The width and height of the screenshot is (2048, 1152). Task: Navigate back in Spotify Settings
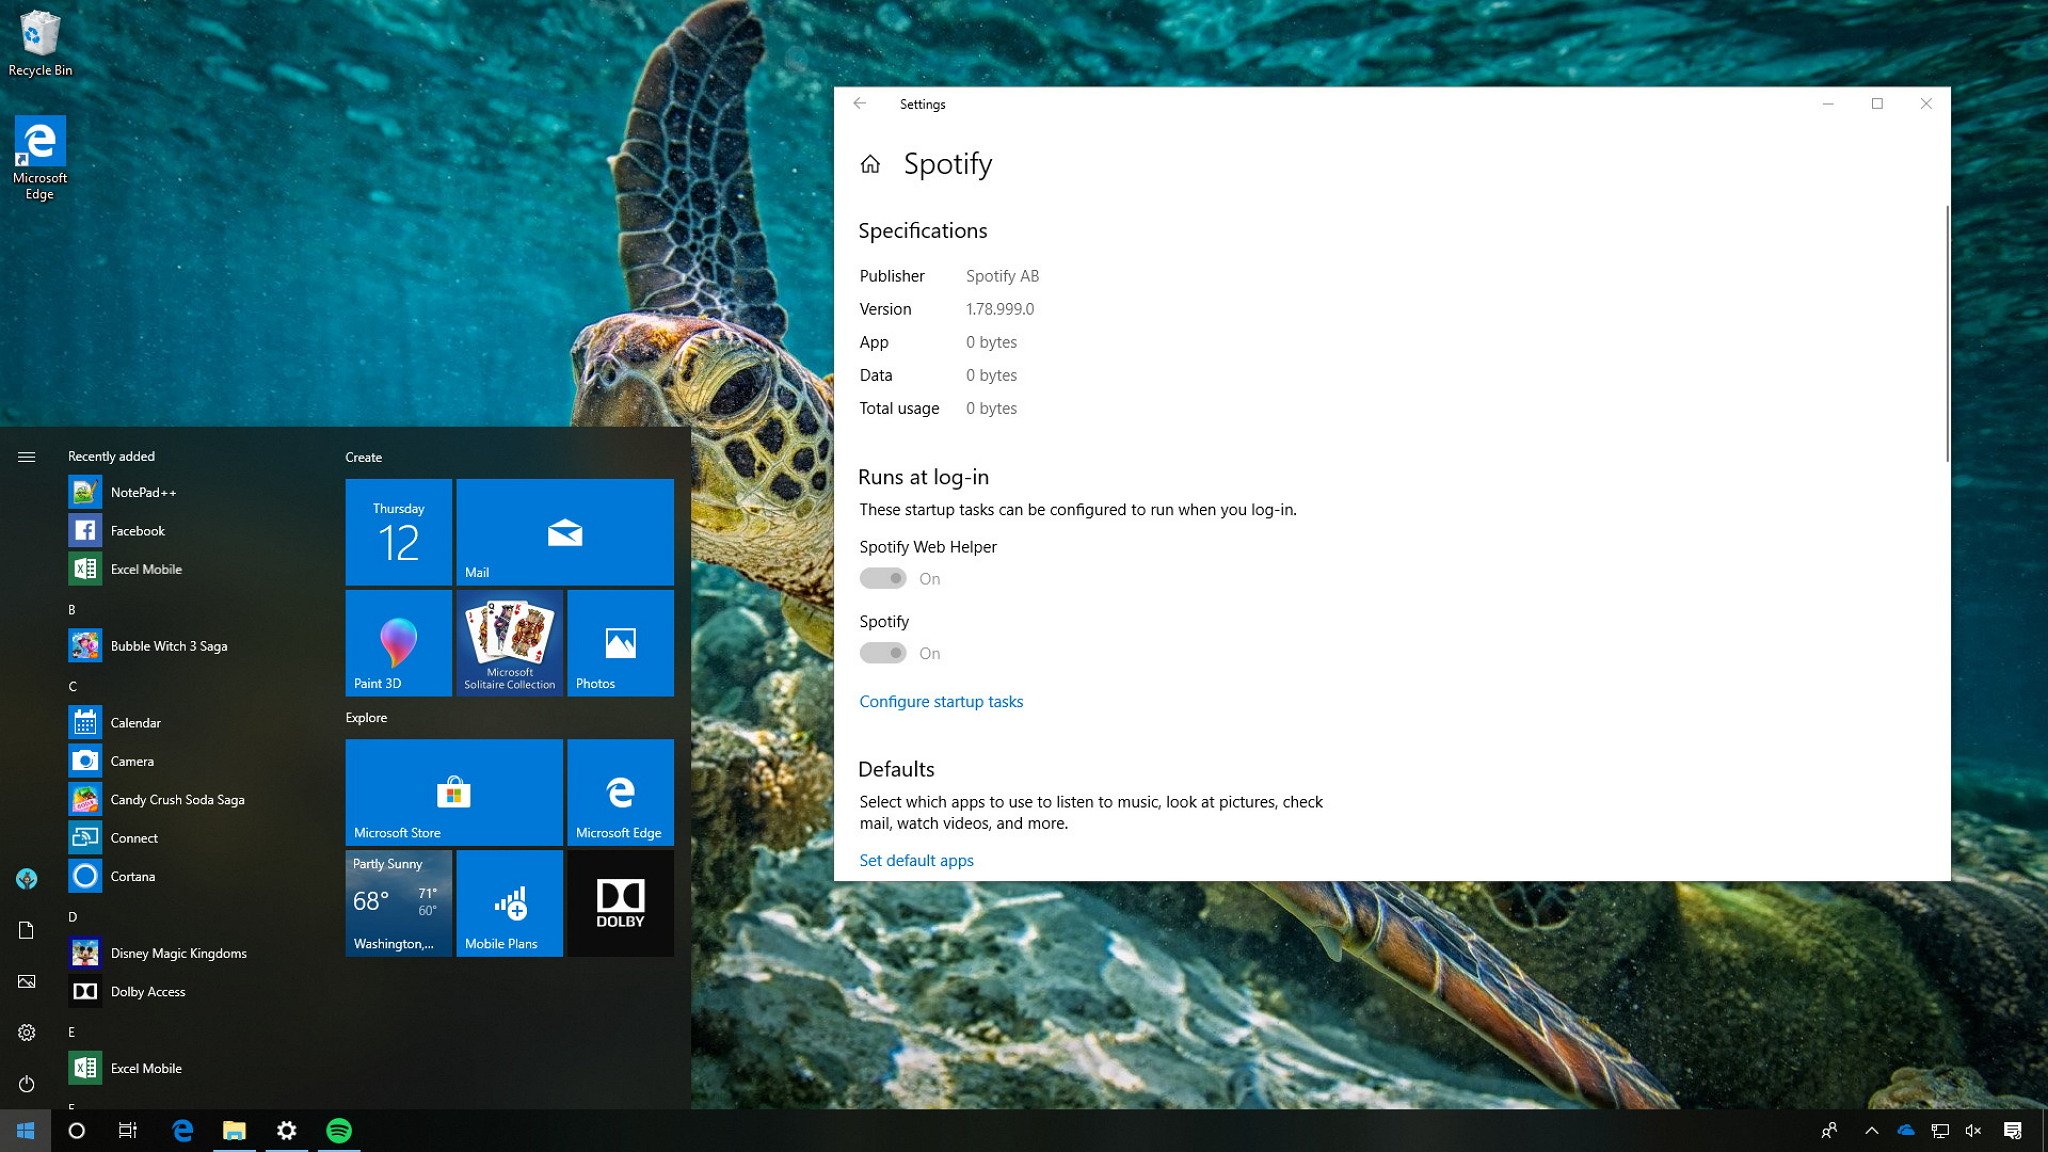tap(858, 101)
